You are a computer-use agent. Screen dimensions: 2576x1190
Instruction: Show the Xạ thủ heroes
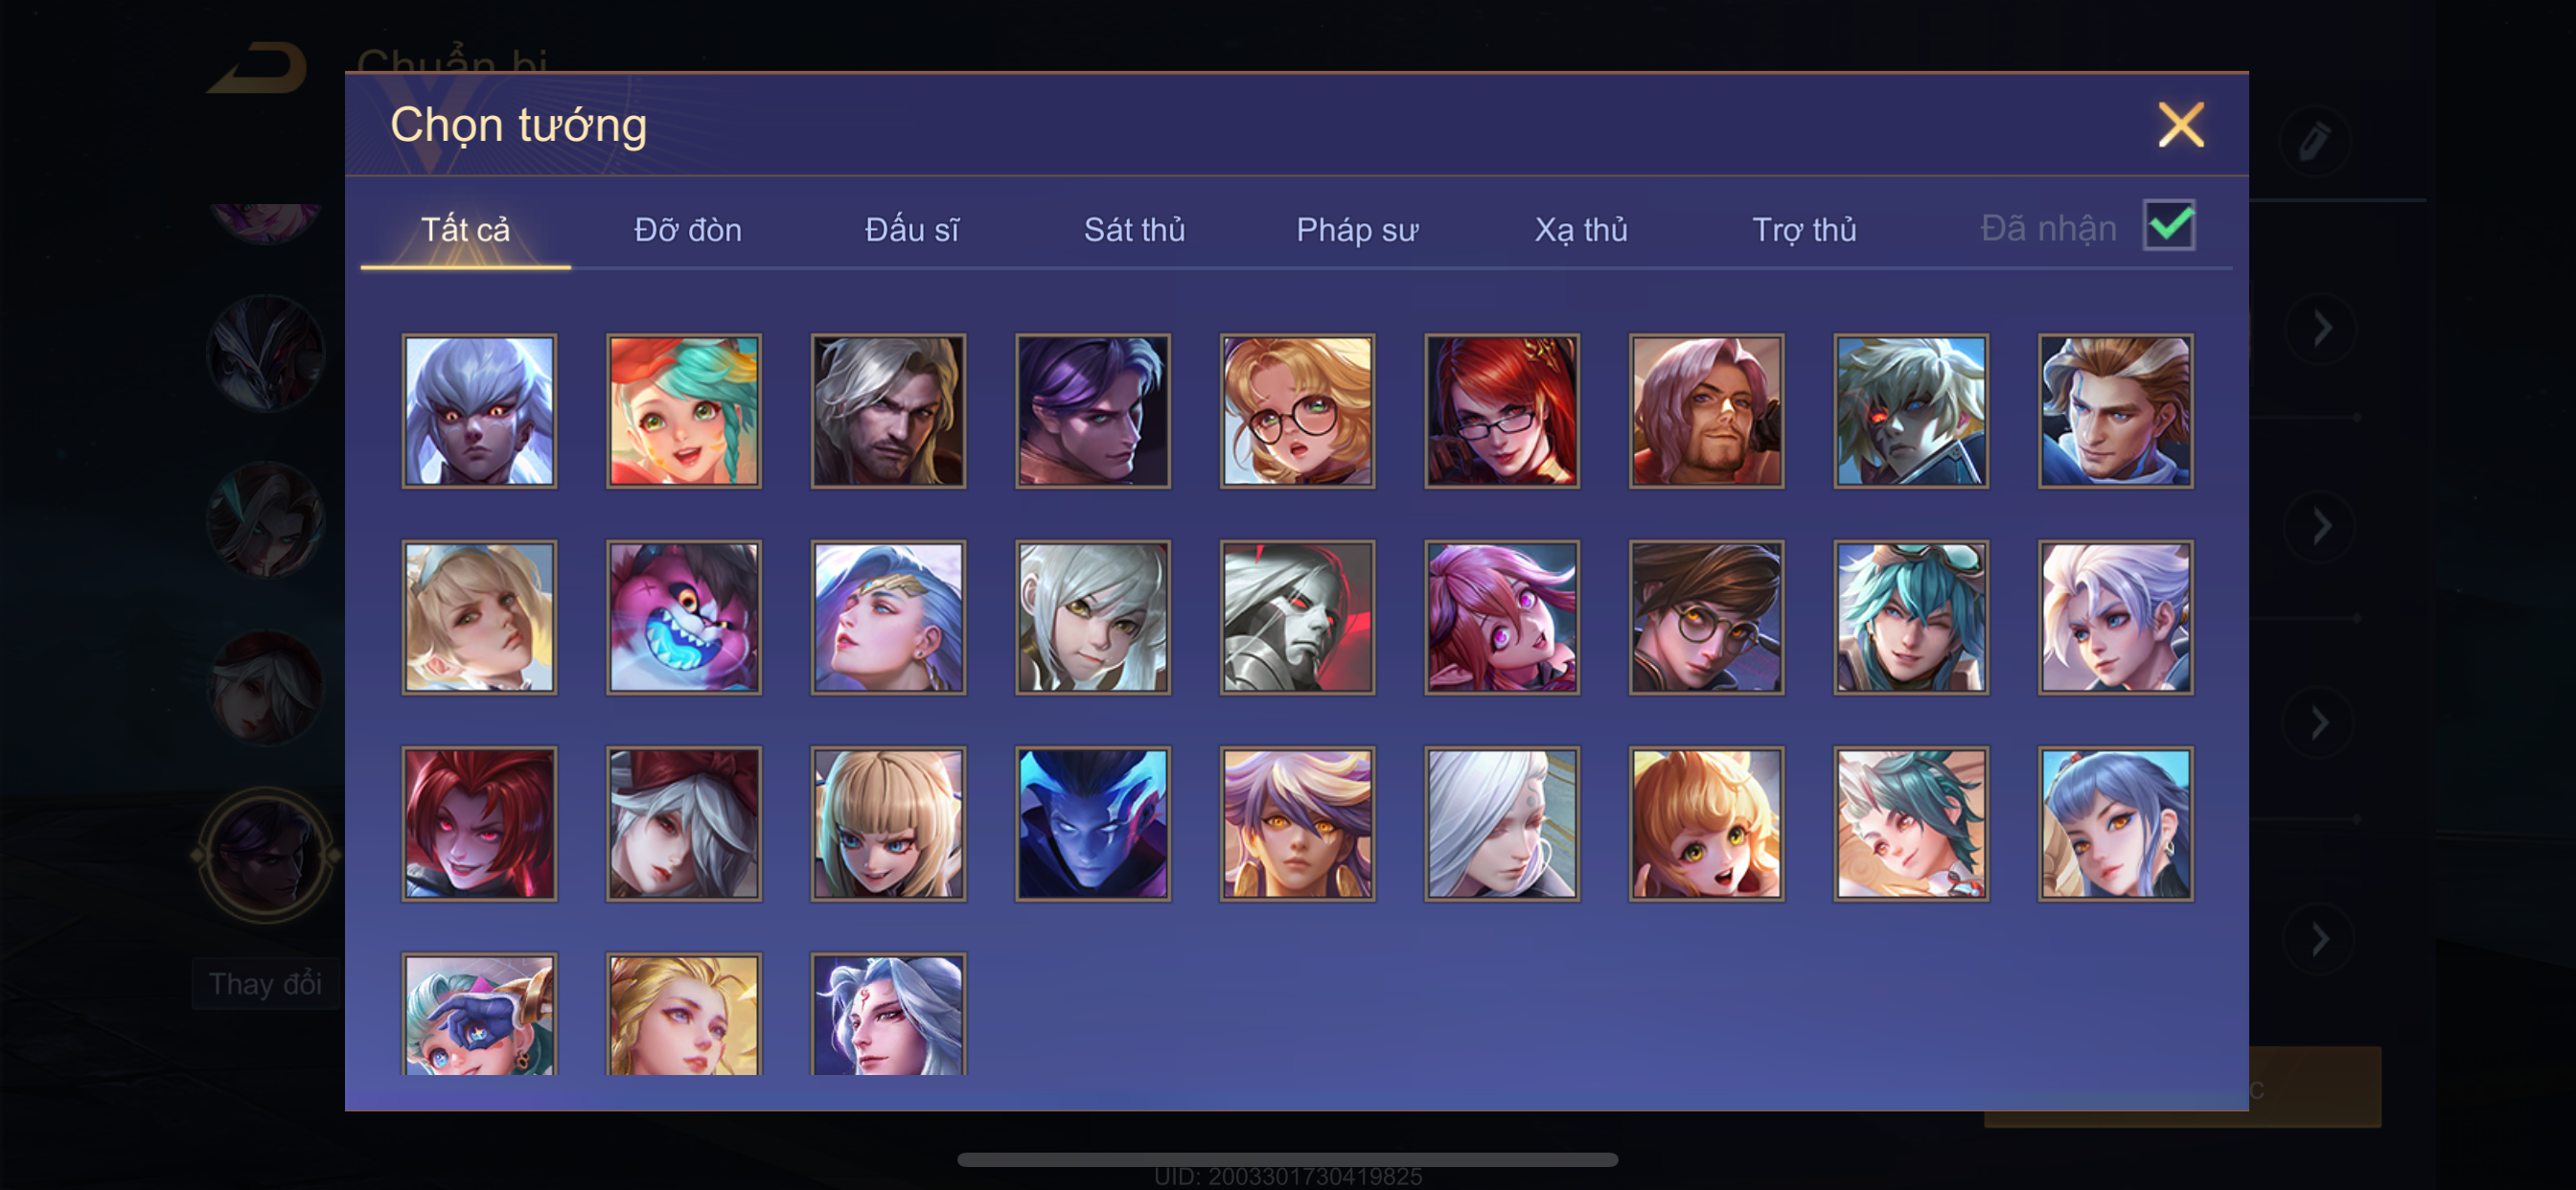tap(1581, 230)
